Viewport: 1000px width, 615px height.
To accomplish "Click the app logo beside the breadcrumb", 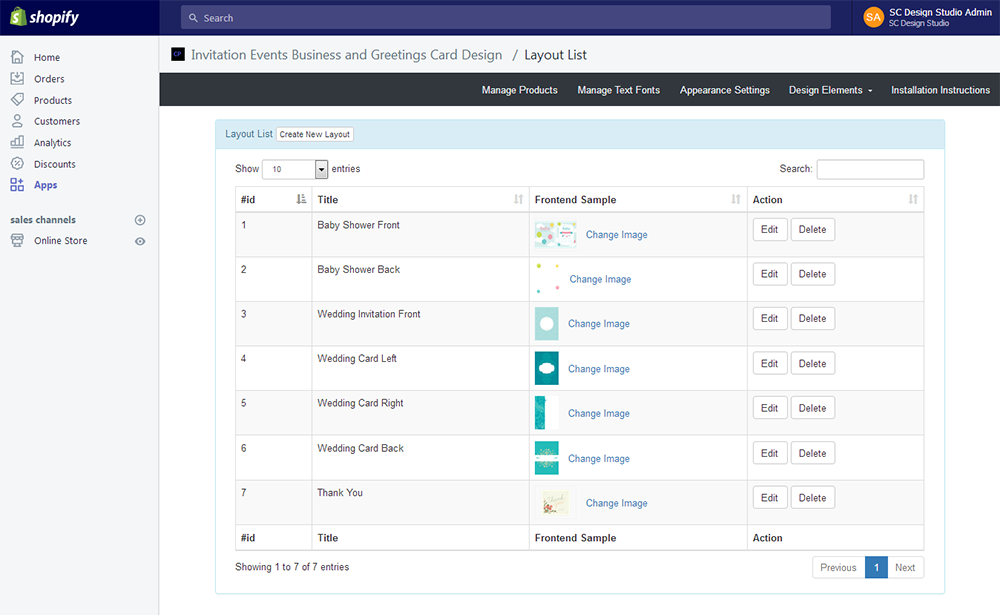I will 178,54.
